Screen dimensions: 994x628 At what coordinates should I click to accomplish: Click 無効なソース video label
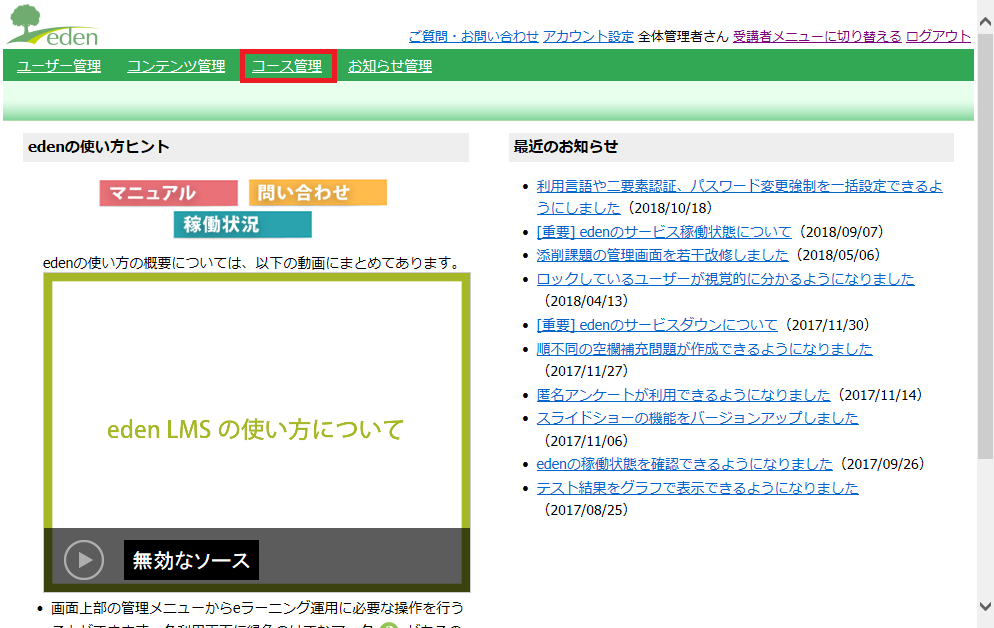tap(191, 560)
